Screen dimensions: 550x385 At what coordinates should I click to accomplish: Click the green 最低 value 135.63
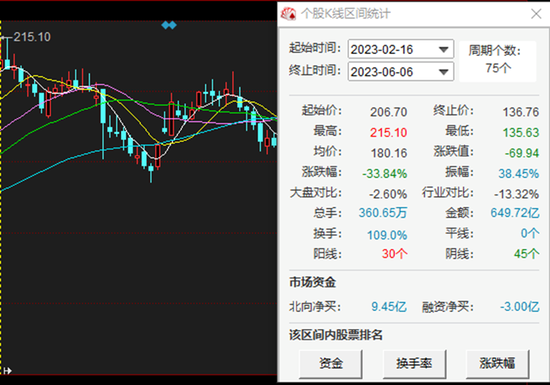point(521,133)
